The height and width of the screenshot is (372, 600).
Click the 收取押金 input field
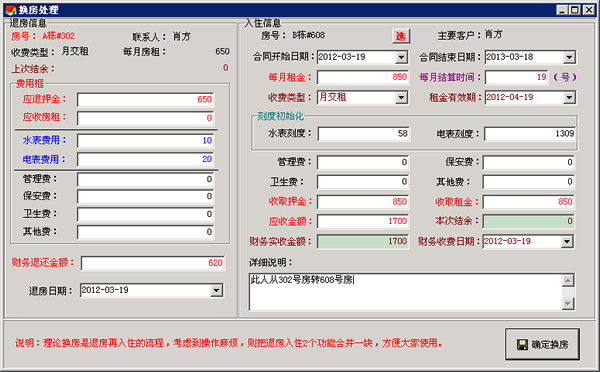point(363,202)
